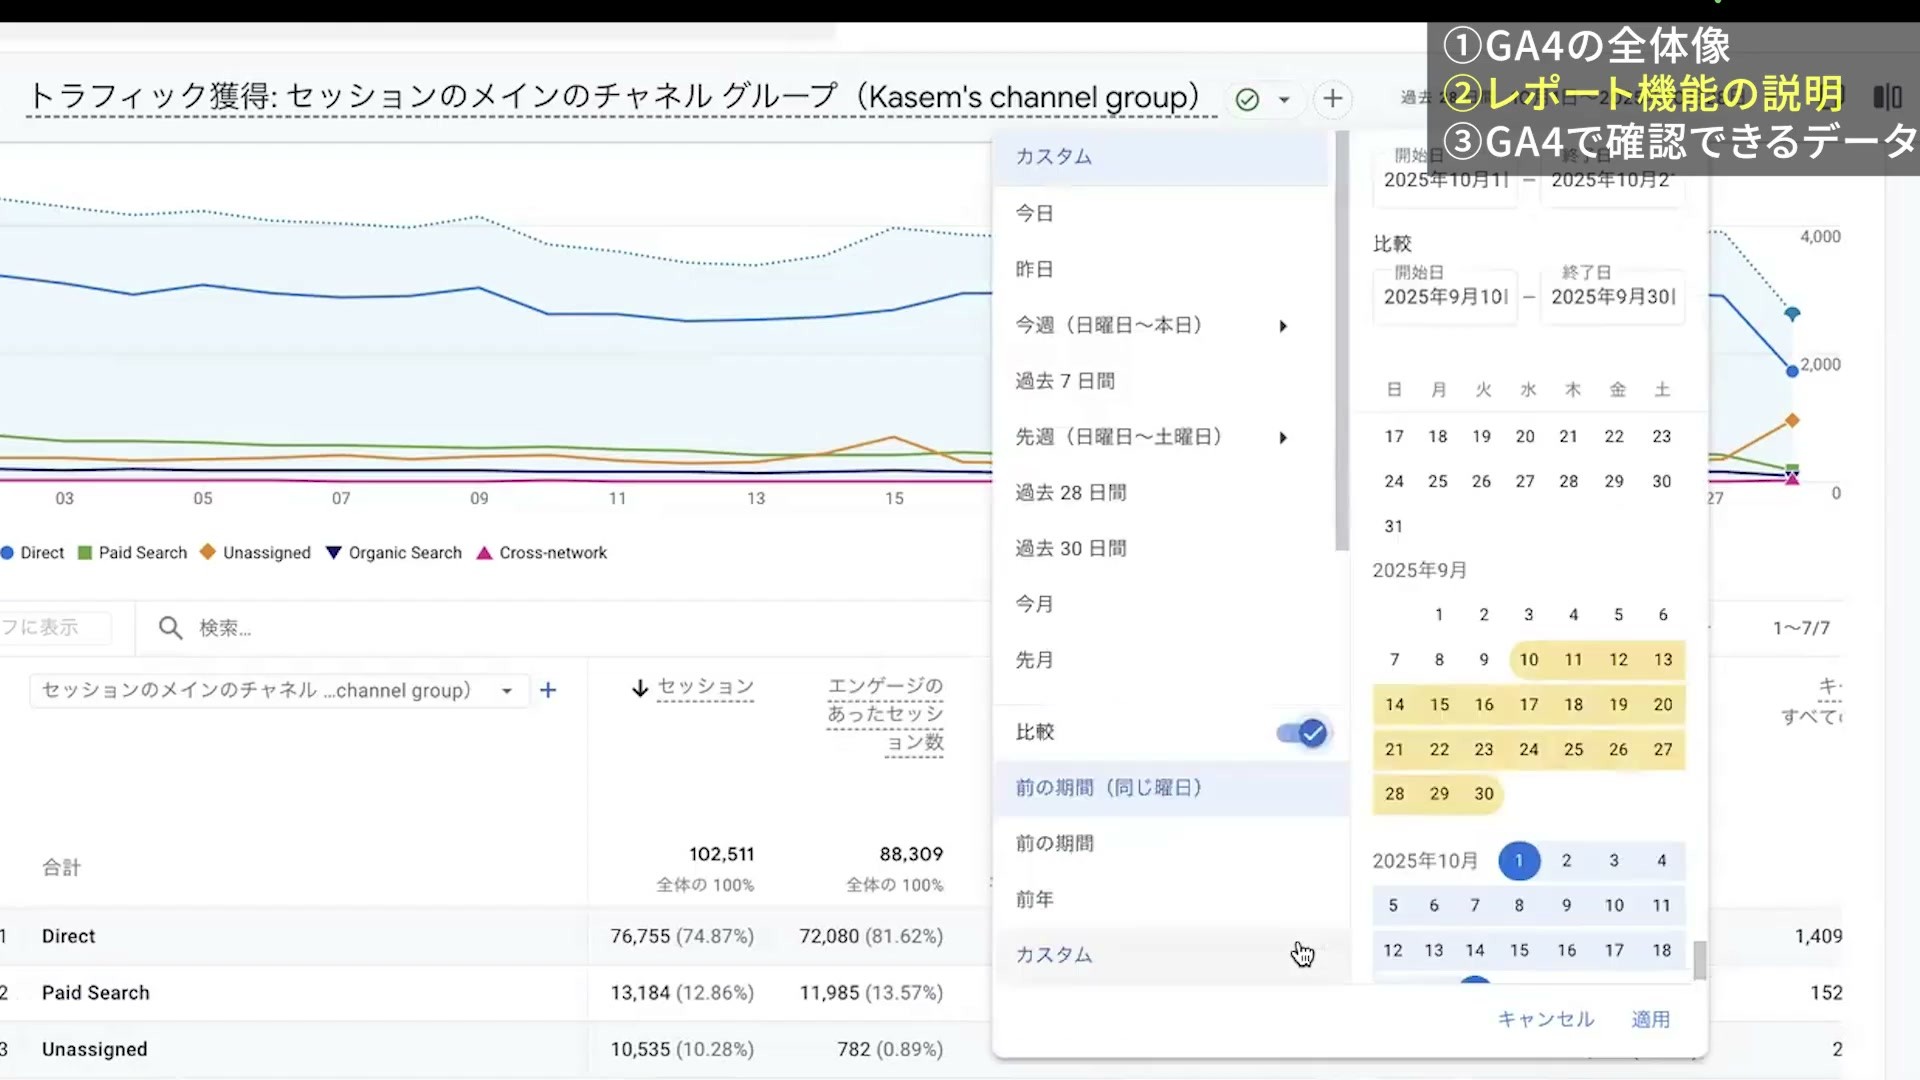Click the 適用 apply button
The height and width of the screenshot is (1080, 1920).
tap(1651, 1019)
